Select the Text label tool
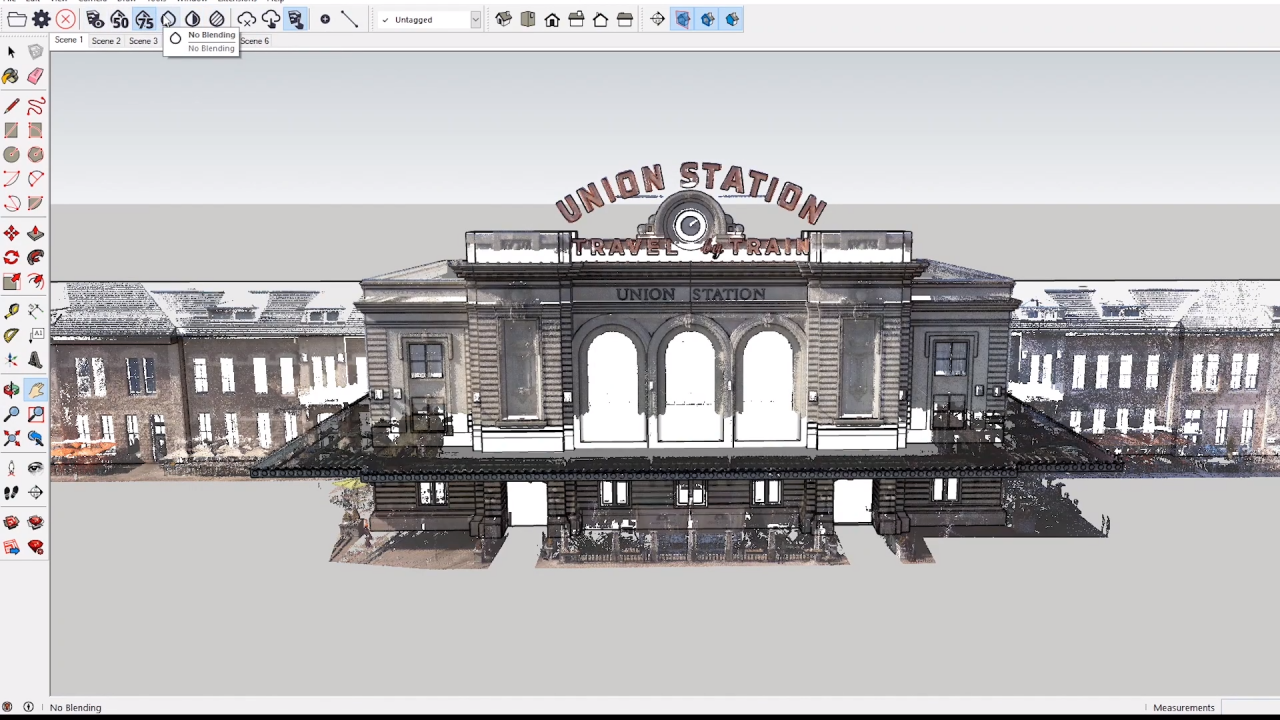1280x720 pixels. point(35,335)
